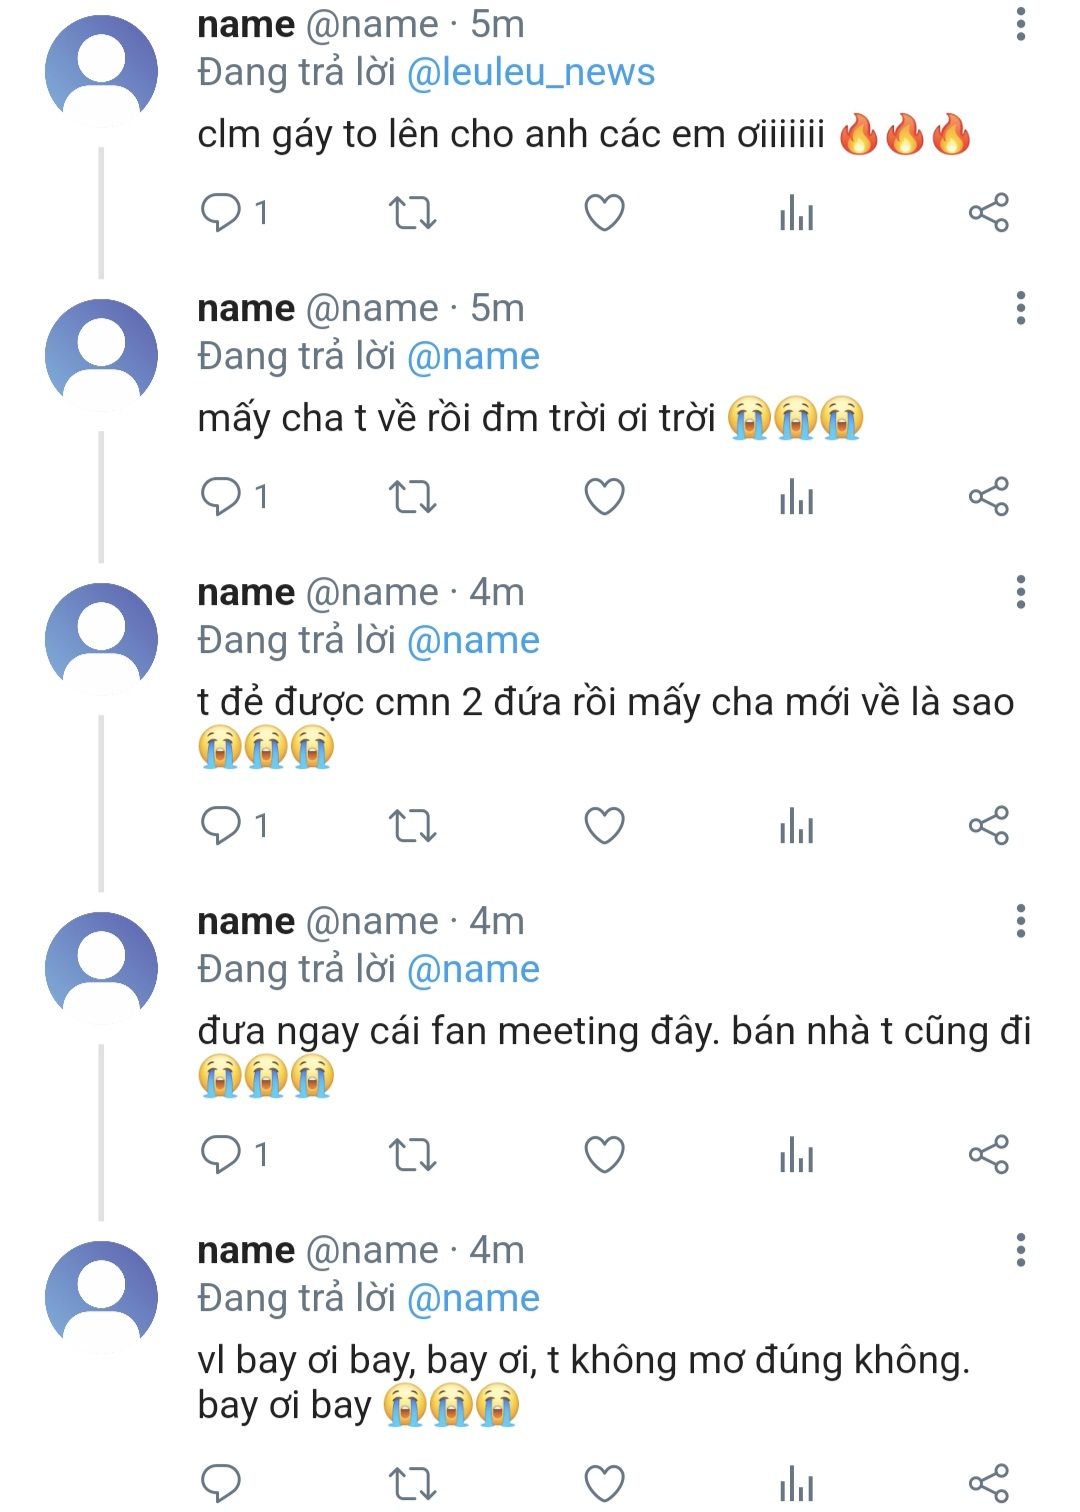Like the 'đưa ngay cái fan meeting' tweet

pos(604,1155)
